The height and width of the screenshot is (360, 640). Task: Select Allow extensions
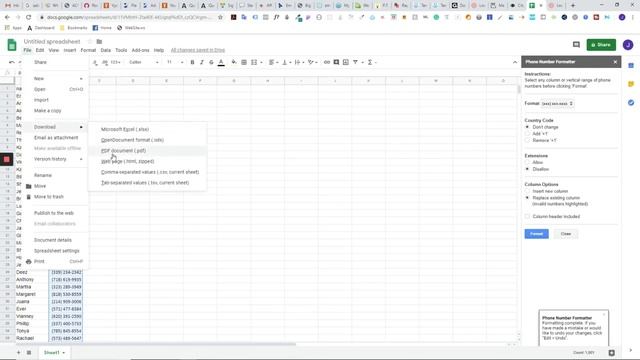coord(527,162)
